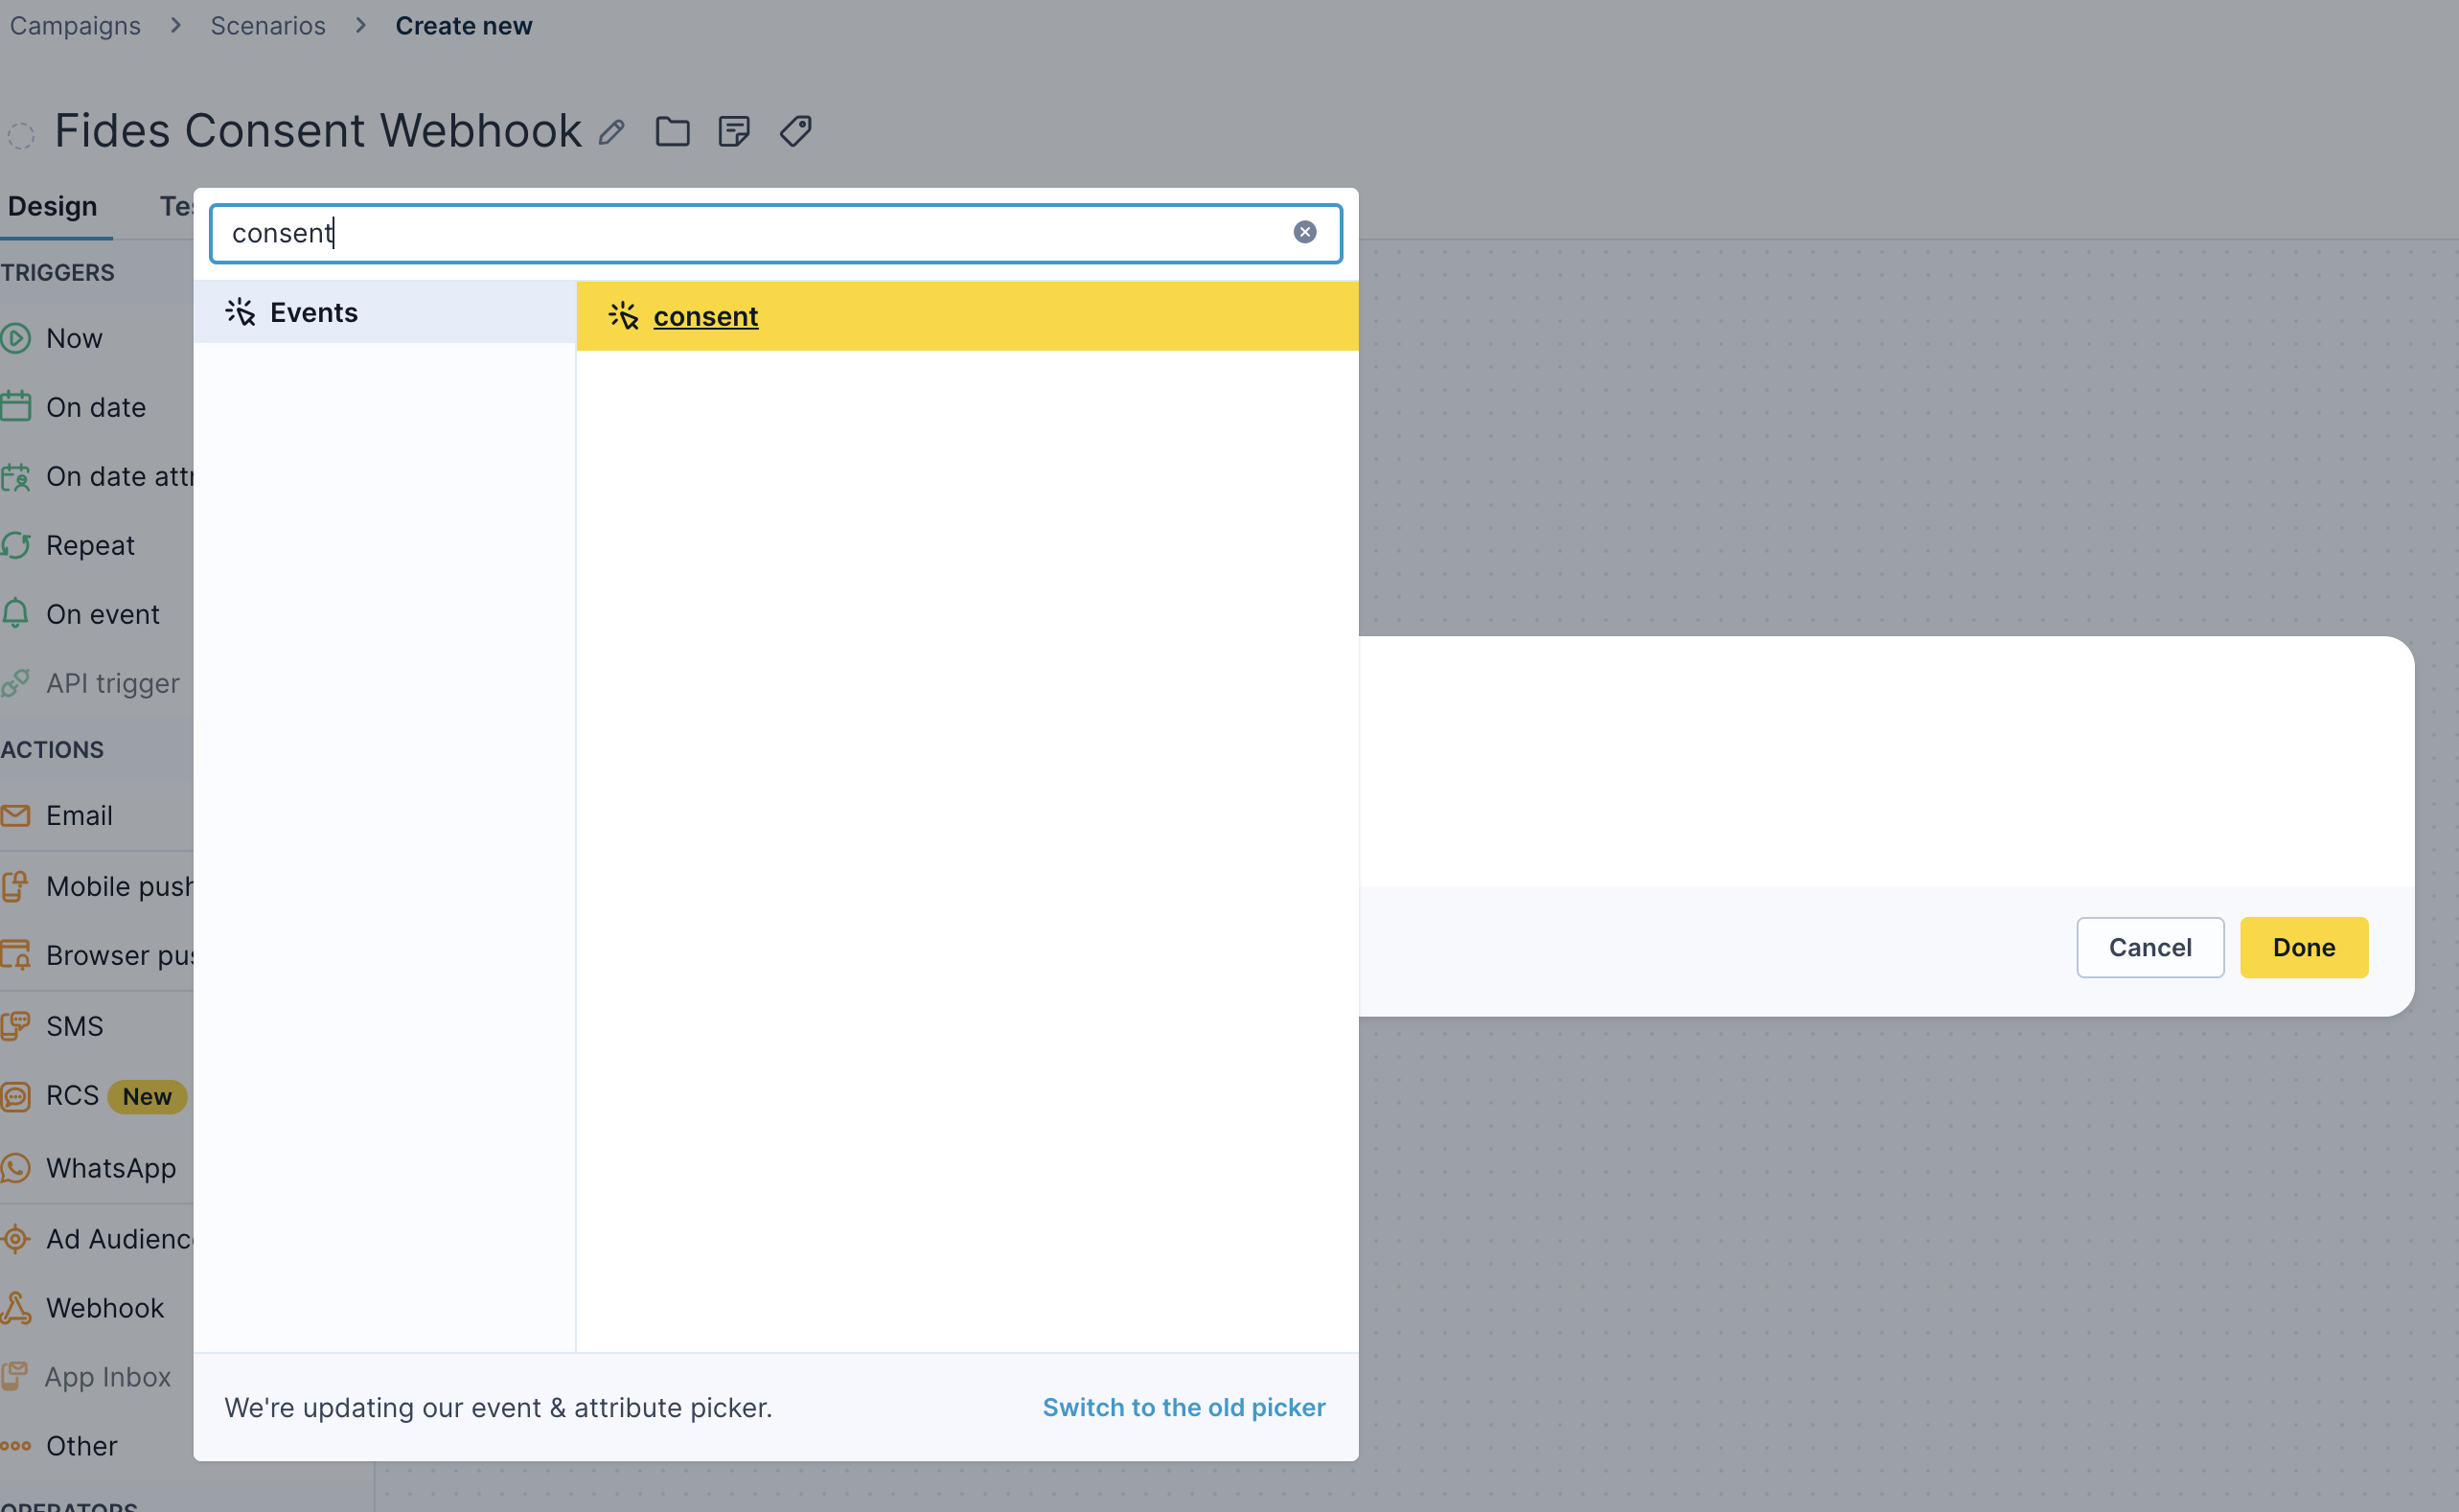
Task: Add the On event trigger
Action: click(102, 615)
